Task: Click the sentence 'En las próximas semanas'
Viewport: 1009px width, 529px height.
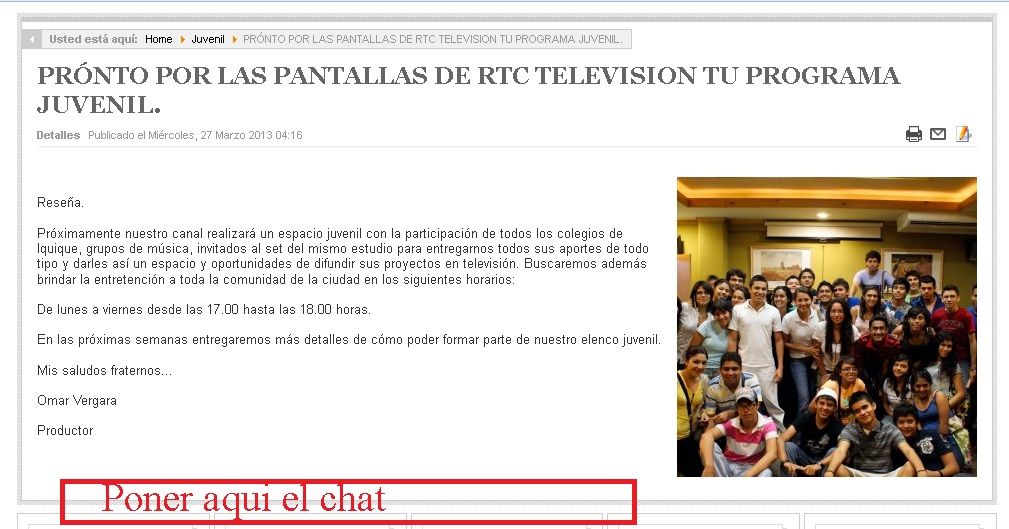Action: [x=349, y=340]
